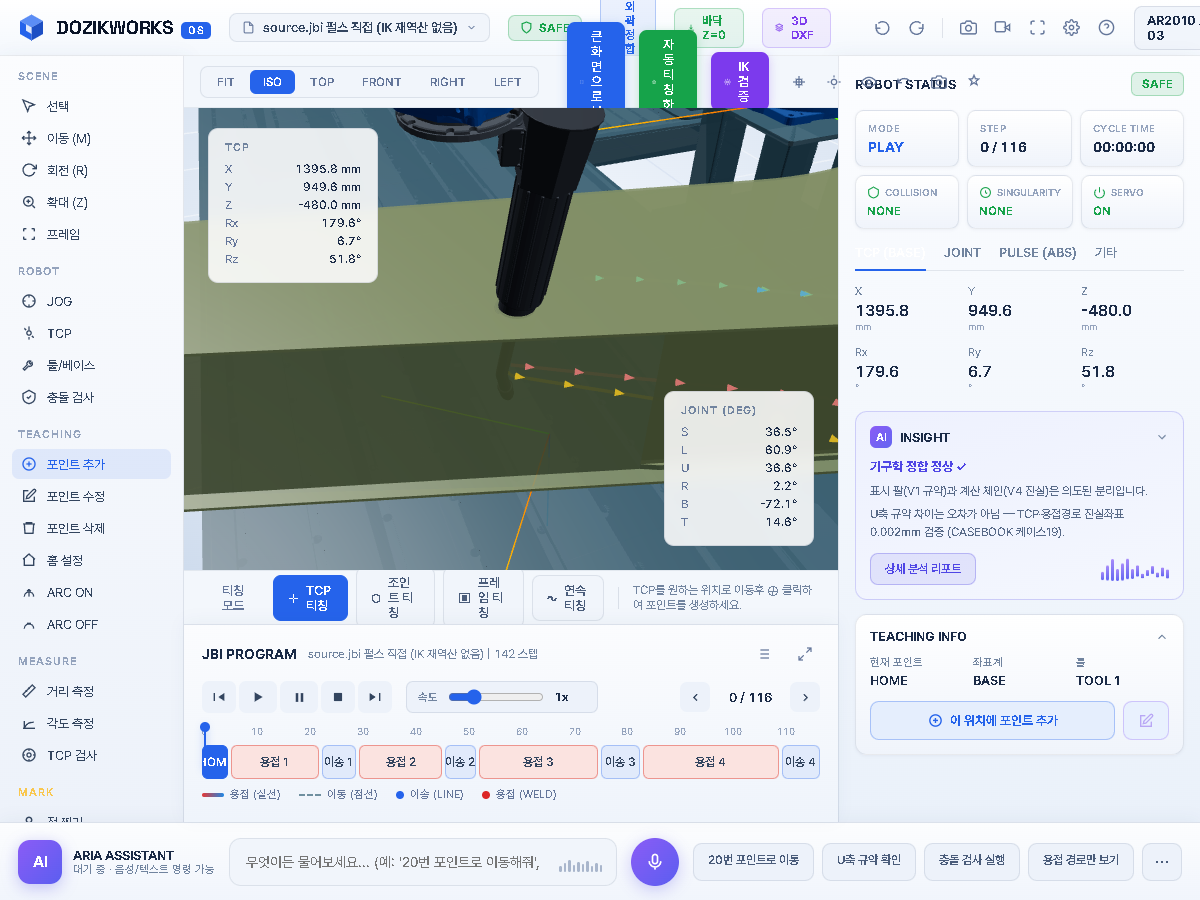Open TCP 검사 tool

pos(91,755)
